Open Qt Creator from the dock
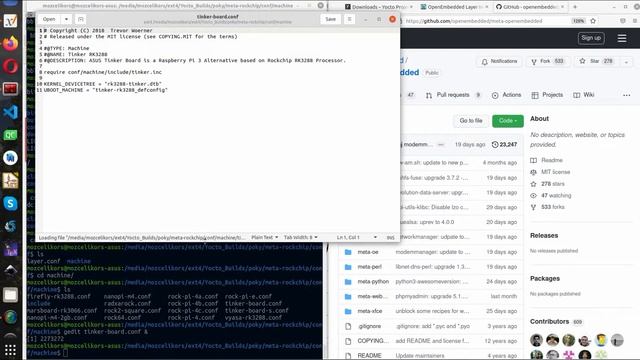The width and height of the screenshot is (640, 360). tap(11, 135)
